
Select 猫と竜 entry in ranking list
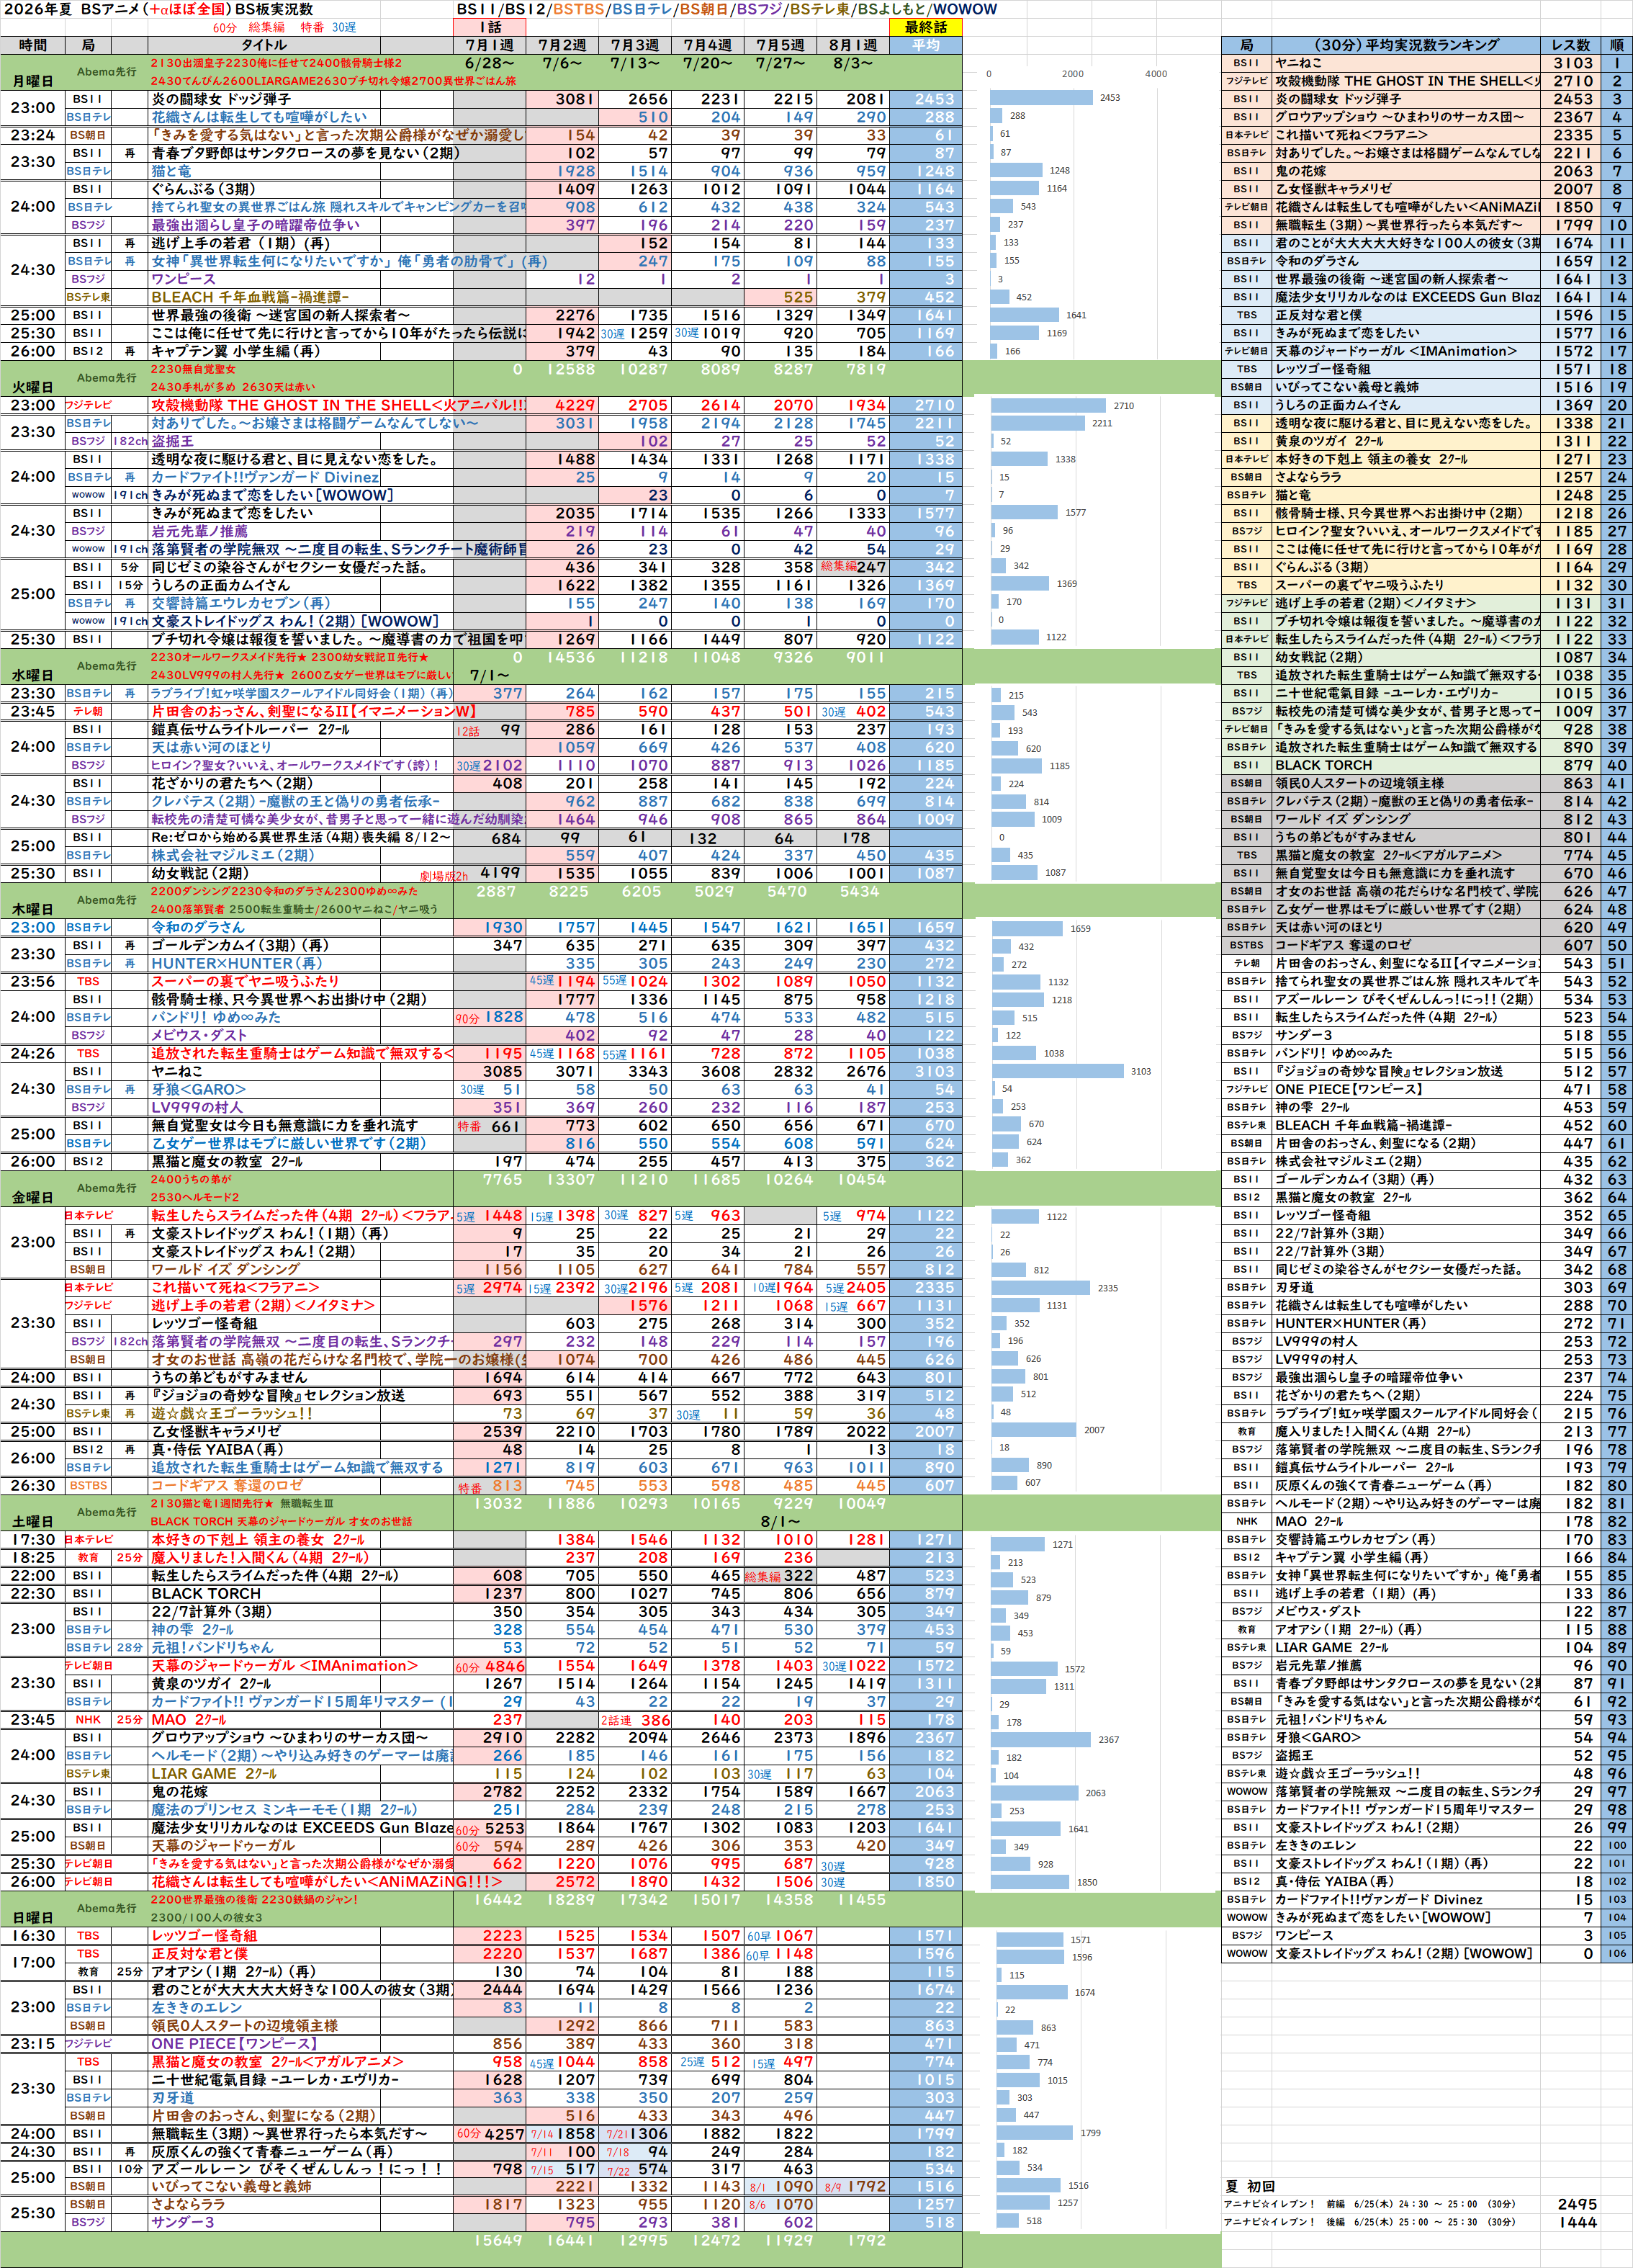pyautogui.click(x=1293, y=495)
